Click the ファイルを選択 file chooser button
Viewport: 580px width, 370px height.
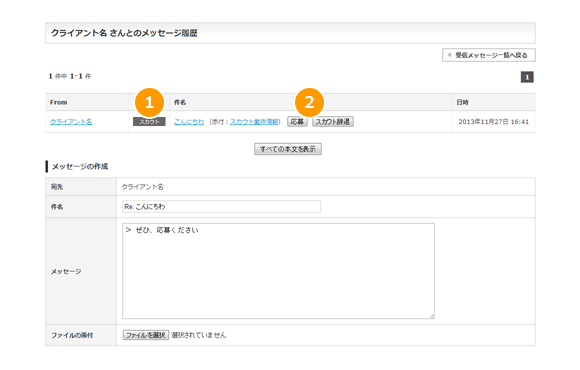point(146,335)
